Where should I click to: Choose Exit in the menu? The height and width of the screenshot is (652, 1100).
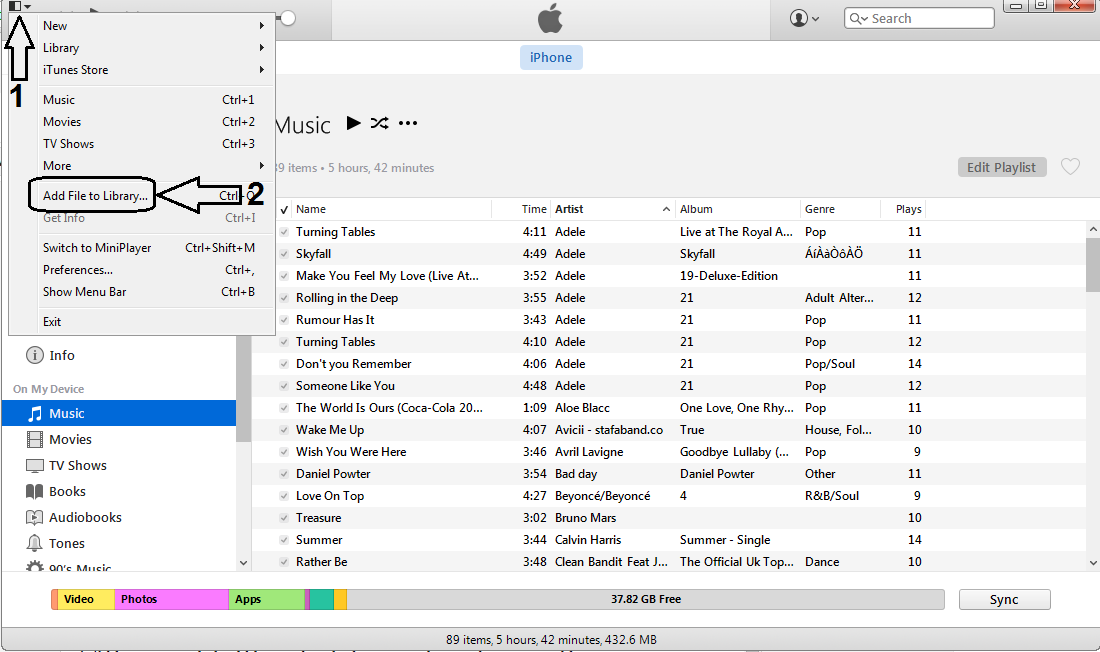[155, 321]
